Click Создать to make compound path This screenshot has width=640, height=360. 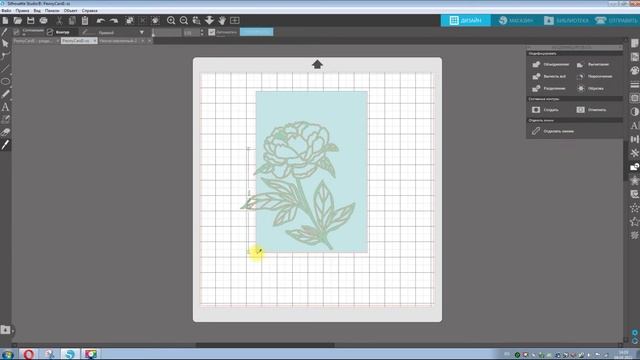click(545, 110)
